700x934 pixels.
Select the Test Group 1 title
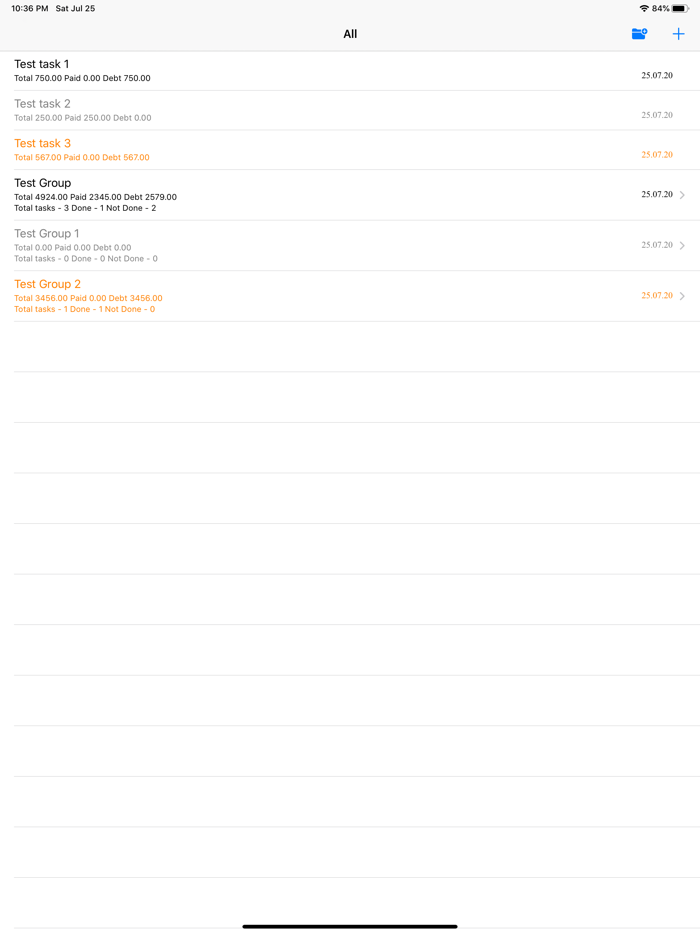click(46, 234)
